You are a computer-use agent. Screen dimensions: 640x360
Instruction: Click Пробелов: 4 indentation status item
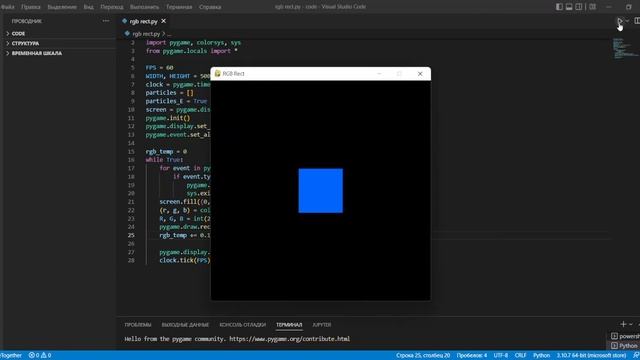coord(472,356)
